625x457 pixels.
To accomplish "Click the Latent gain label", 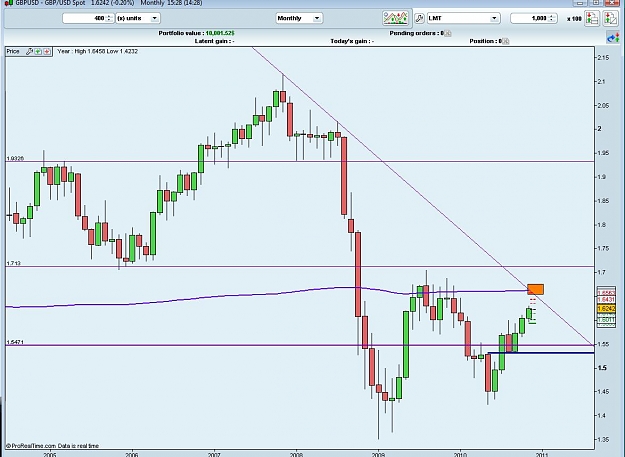I will (214, 41).
